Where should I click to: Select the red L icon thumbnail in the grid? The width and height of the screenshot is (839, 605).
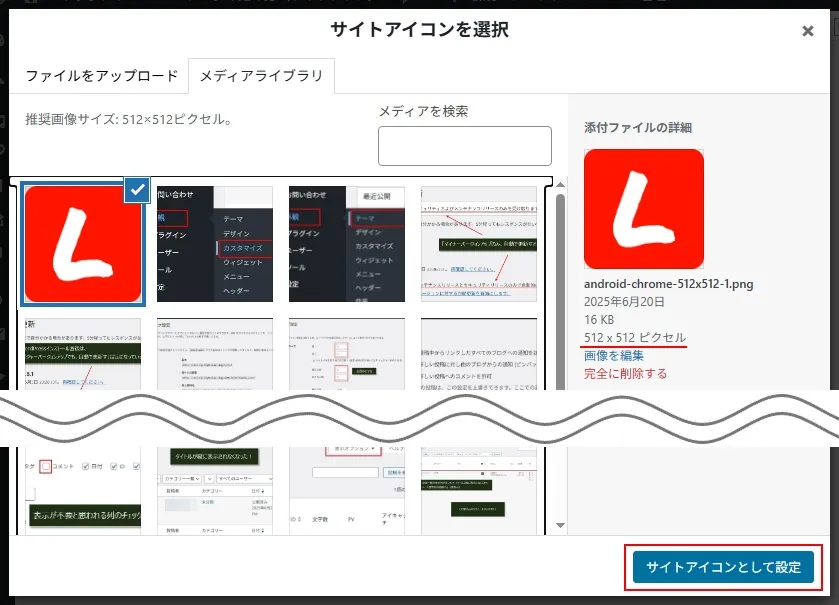click(x=82, y=245)
